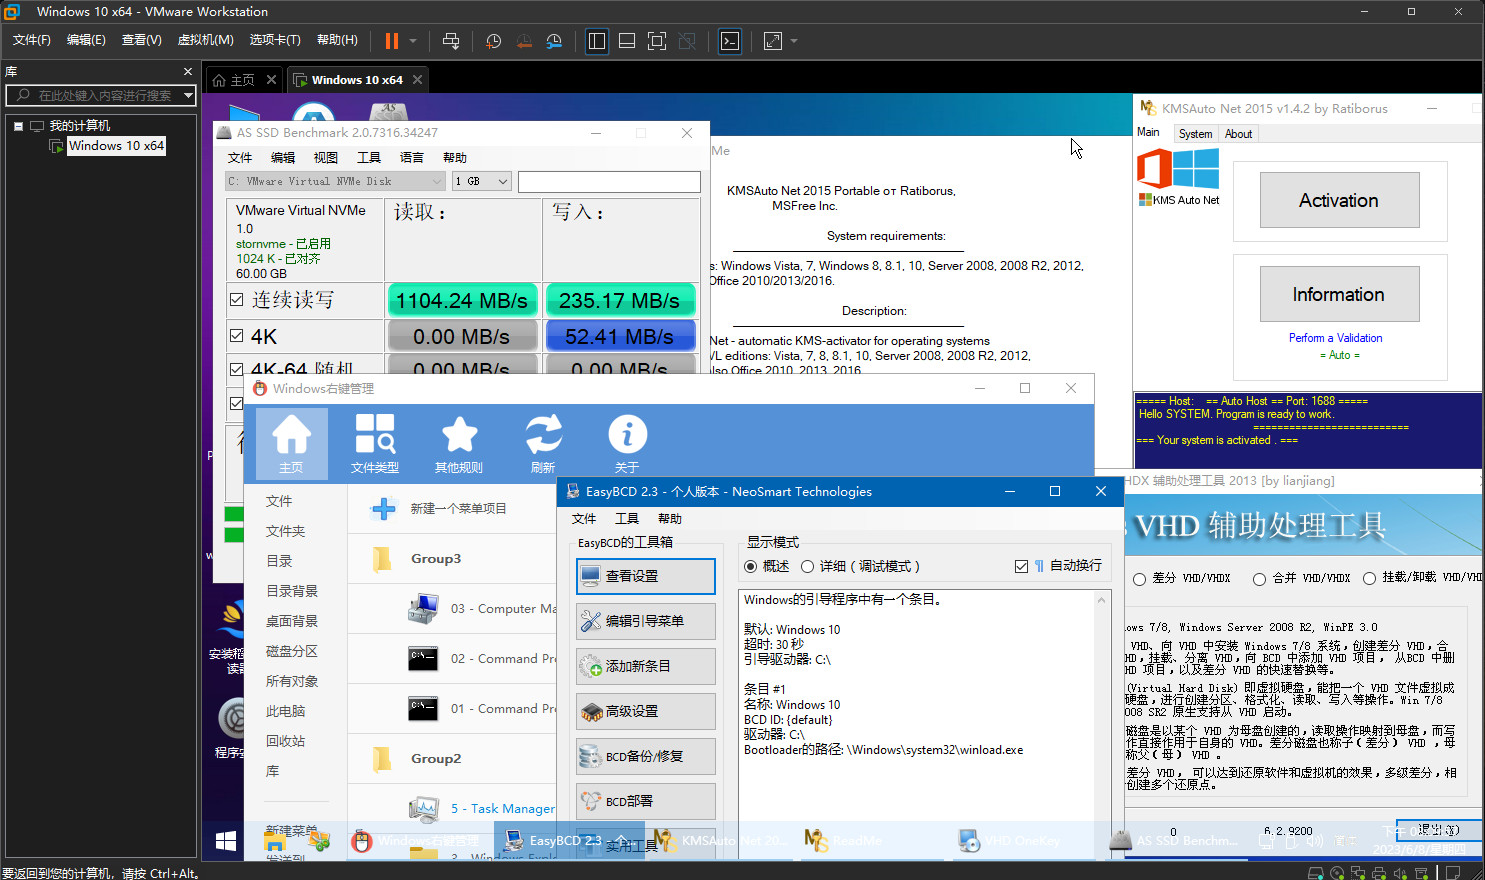
Task: Switch to KMSAuto Net in the guest taskbar
Action: [719, 841]
